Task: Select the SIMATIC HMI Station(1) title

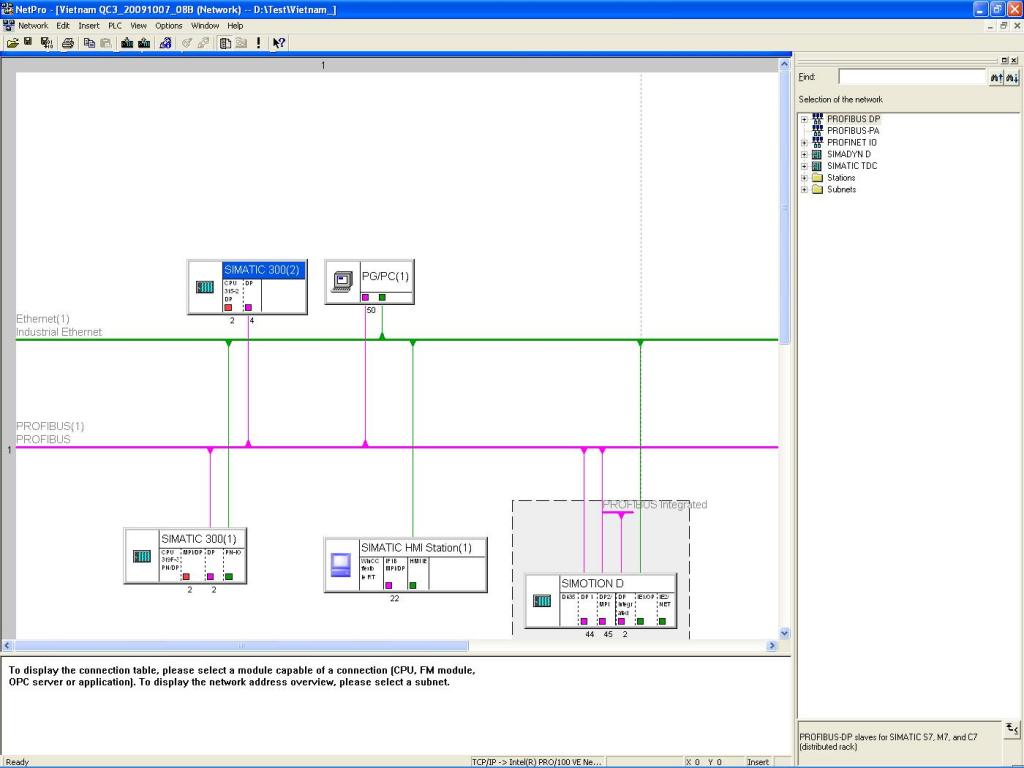Action: click(x=416, y=548)
